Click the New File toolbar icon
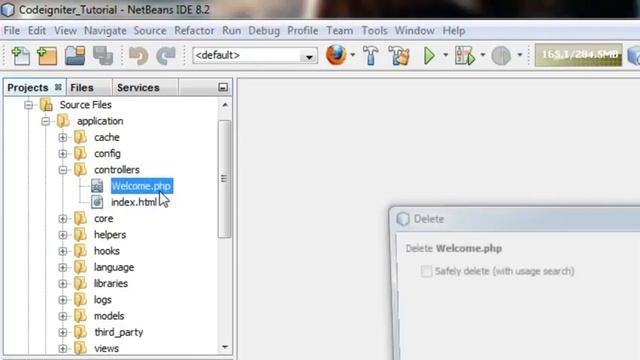 20,56
